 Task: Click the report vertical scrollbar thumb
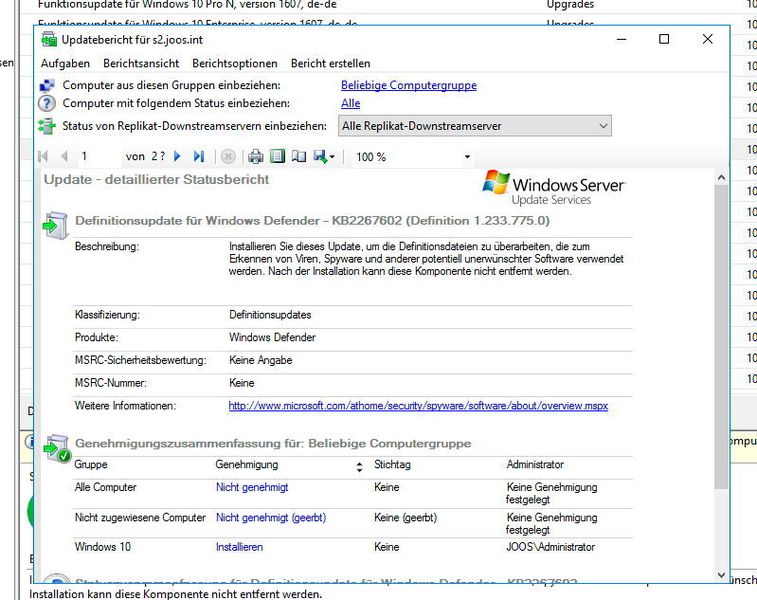click(721, 336)
